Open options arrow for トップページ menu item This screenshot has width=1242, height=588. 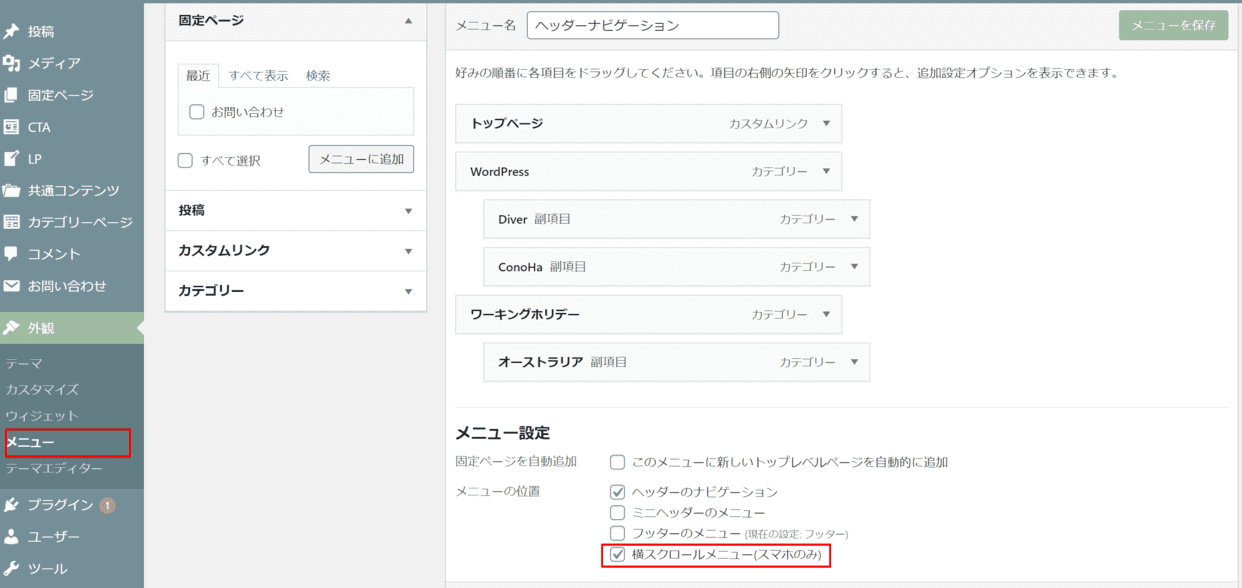click(826, 124)
